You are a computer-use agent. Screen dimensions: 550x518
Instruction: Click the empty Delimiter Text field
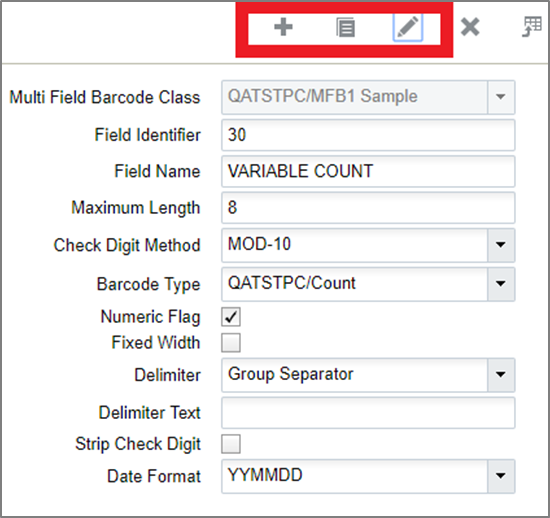point(368,413)
